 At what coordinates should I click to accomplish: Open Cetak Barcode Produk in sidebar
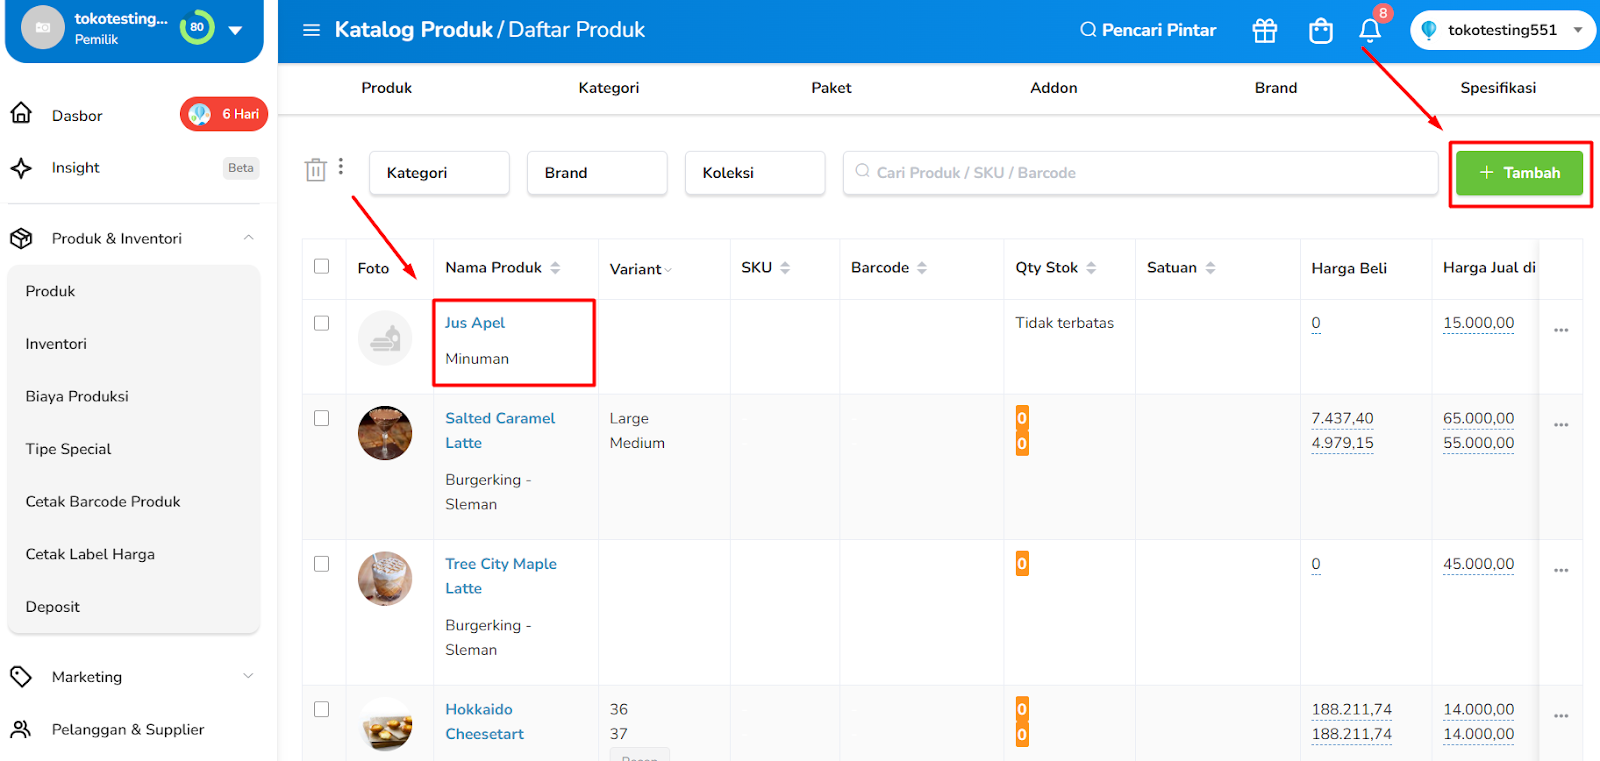(x=103, y=502)
